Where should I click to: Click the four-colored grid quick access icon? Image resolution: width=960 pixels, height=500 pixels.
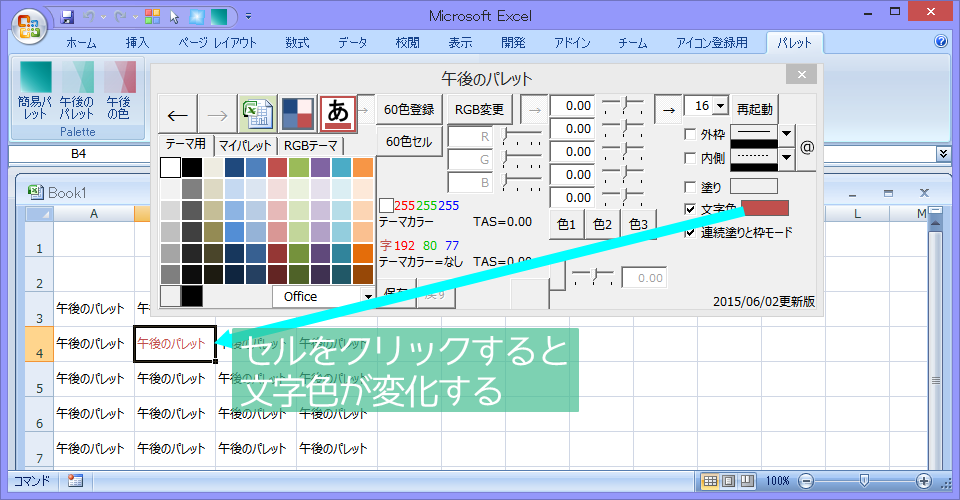tap(152, 17)
